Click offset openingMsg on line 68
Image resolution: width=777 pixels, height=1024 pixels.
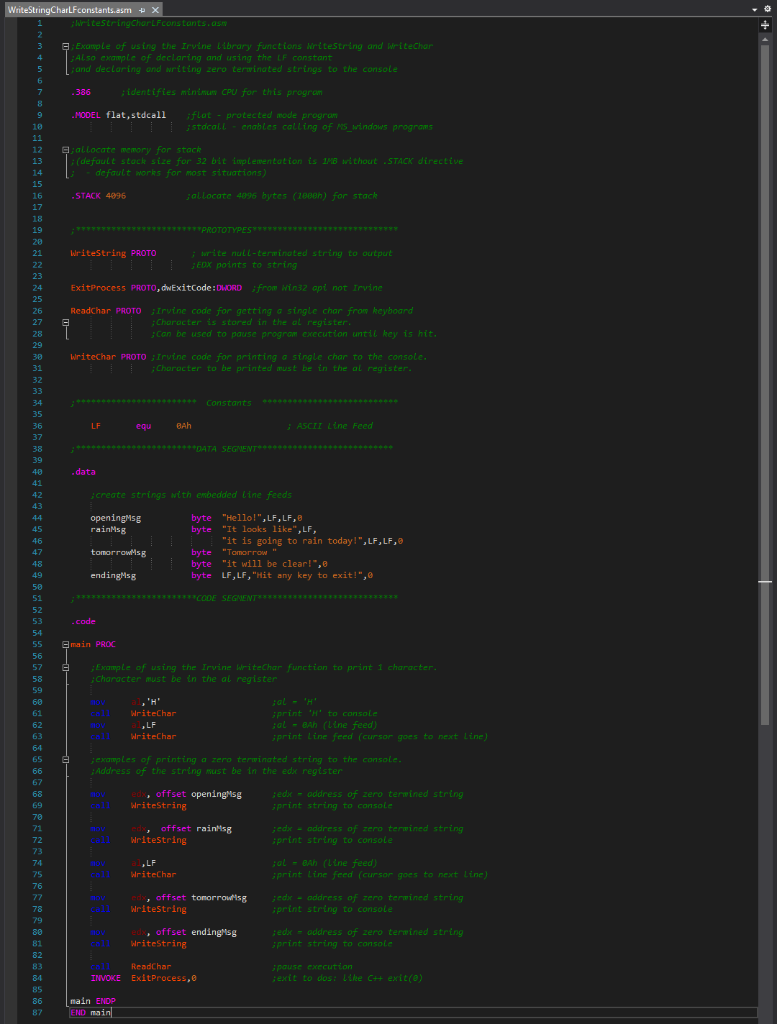click(x=199, y=794)
